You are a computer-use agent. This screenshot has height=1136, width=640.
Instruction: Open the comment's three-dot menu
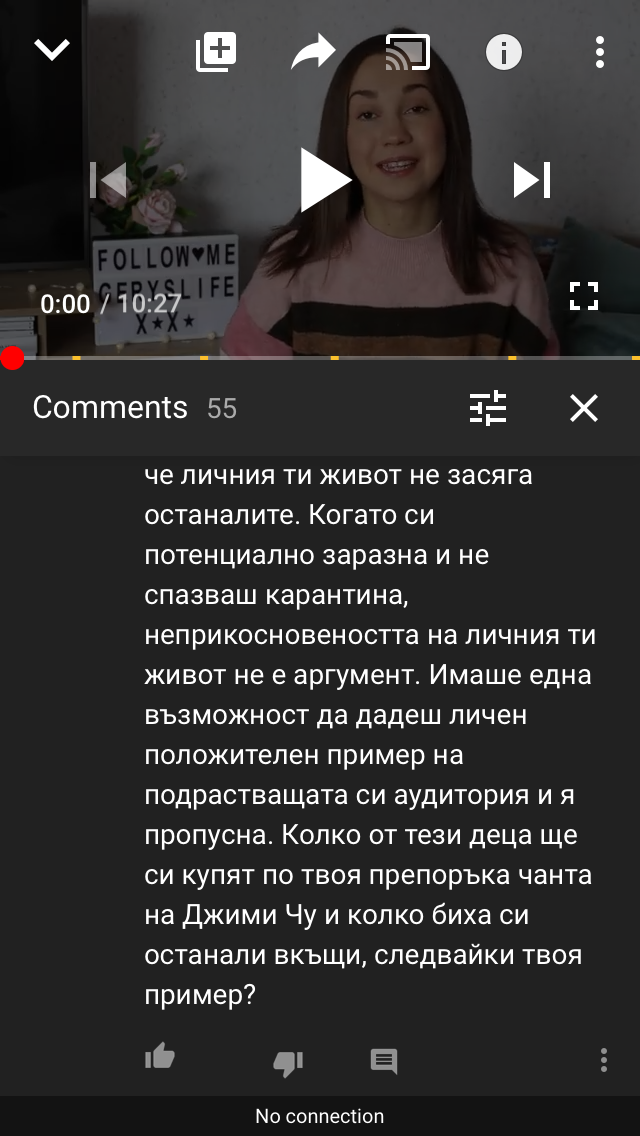click(604, 1060)
